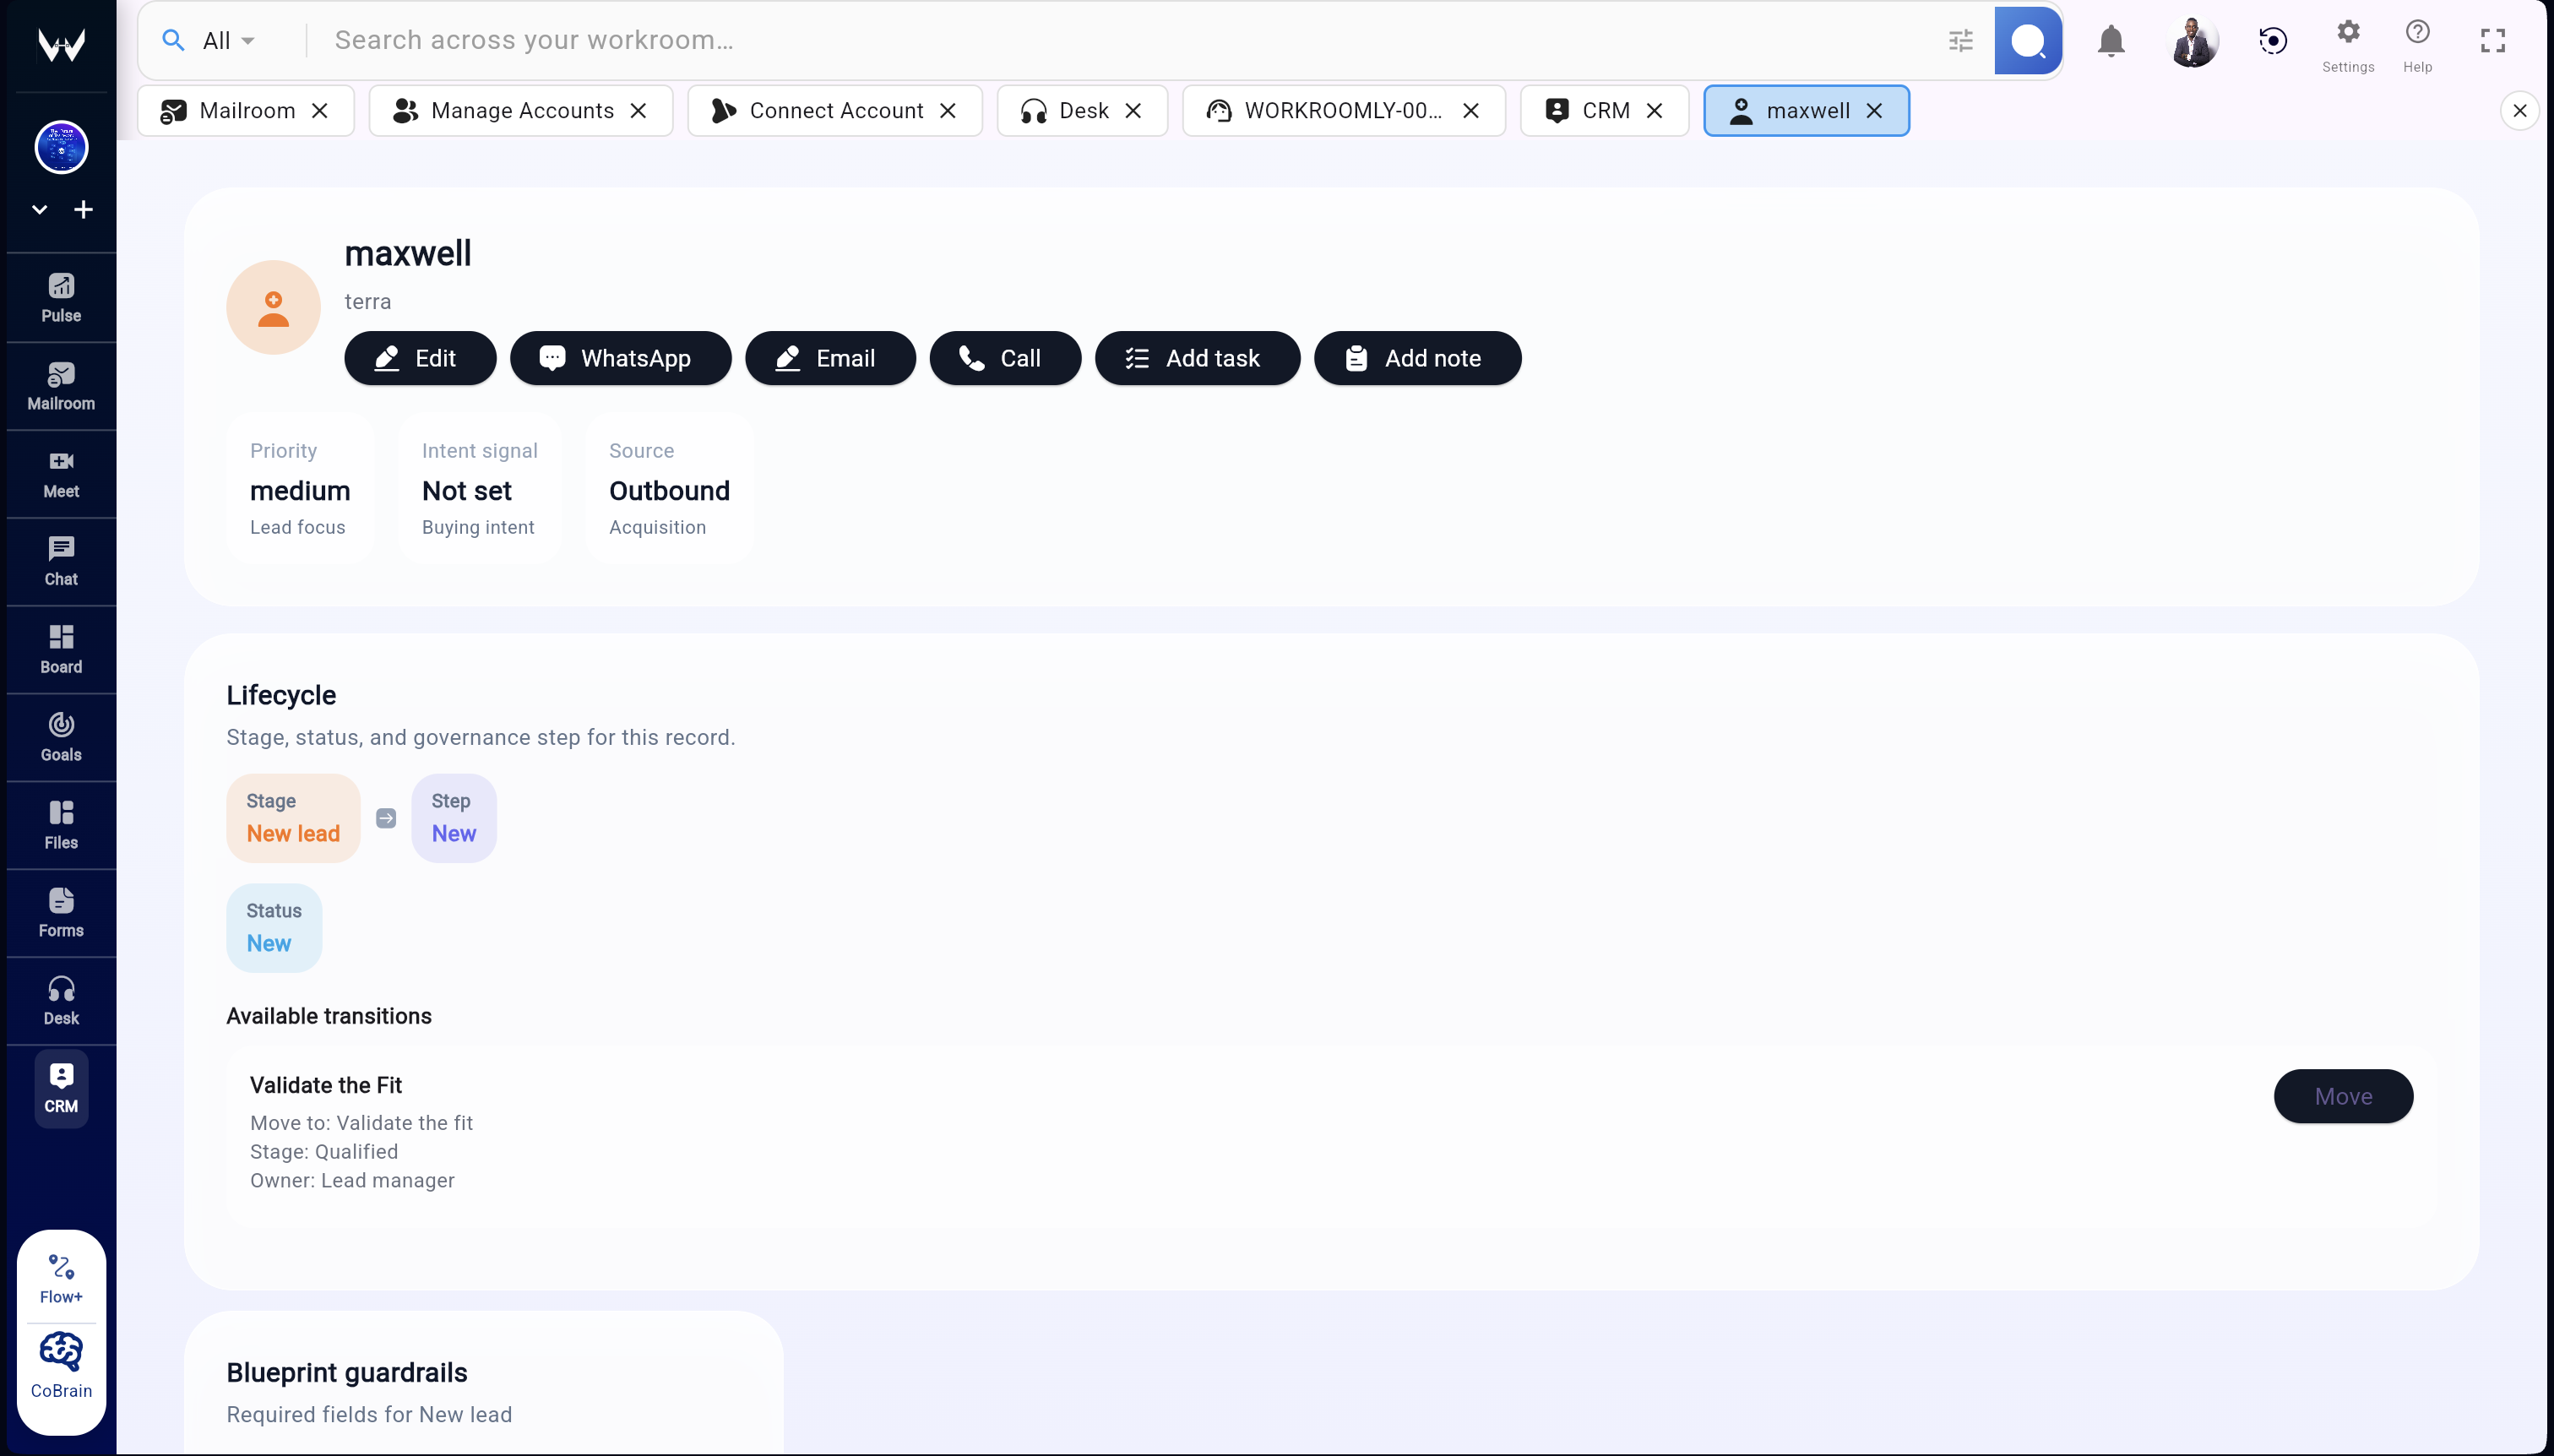This screenshot has width=2554, height=1456.
Task: Click the arrow between Stage and Step
Action: click(x=386, y=817)
